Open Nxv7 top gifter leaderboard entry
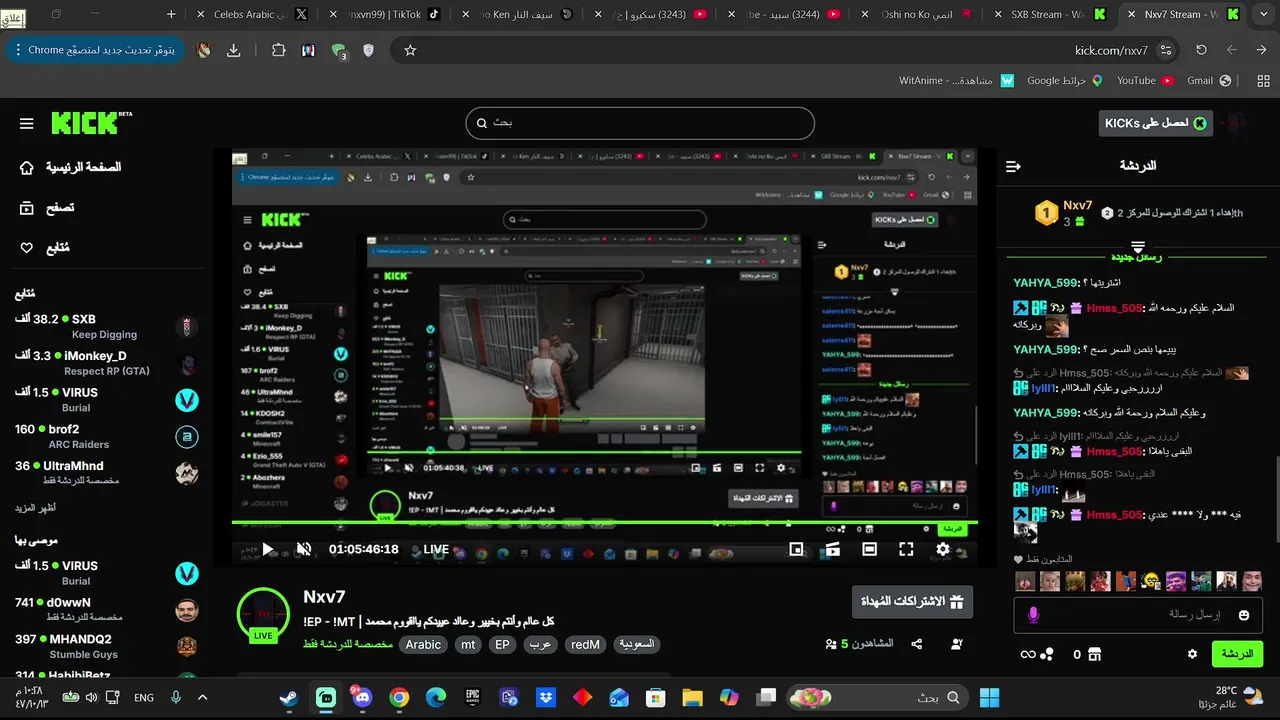The image size is (1280, 720). (x=1065, y=213)
